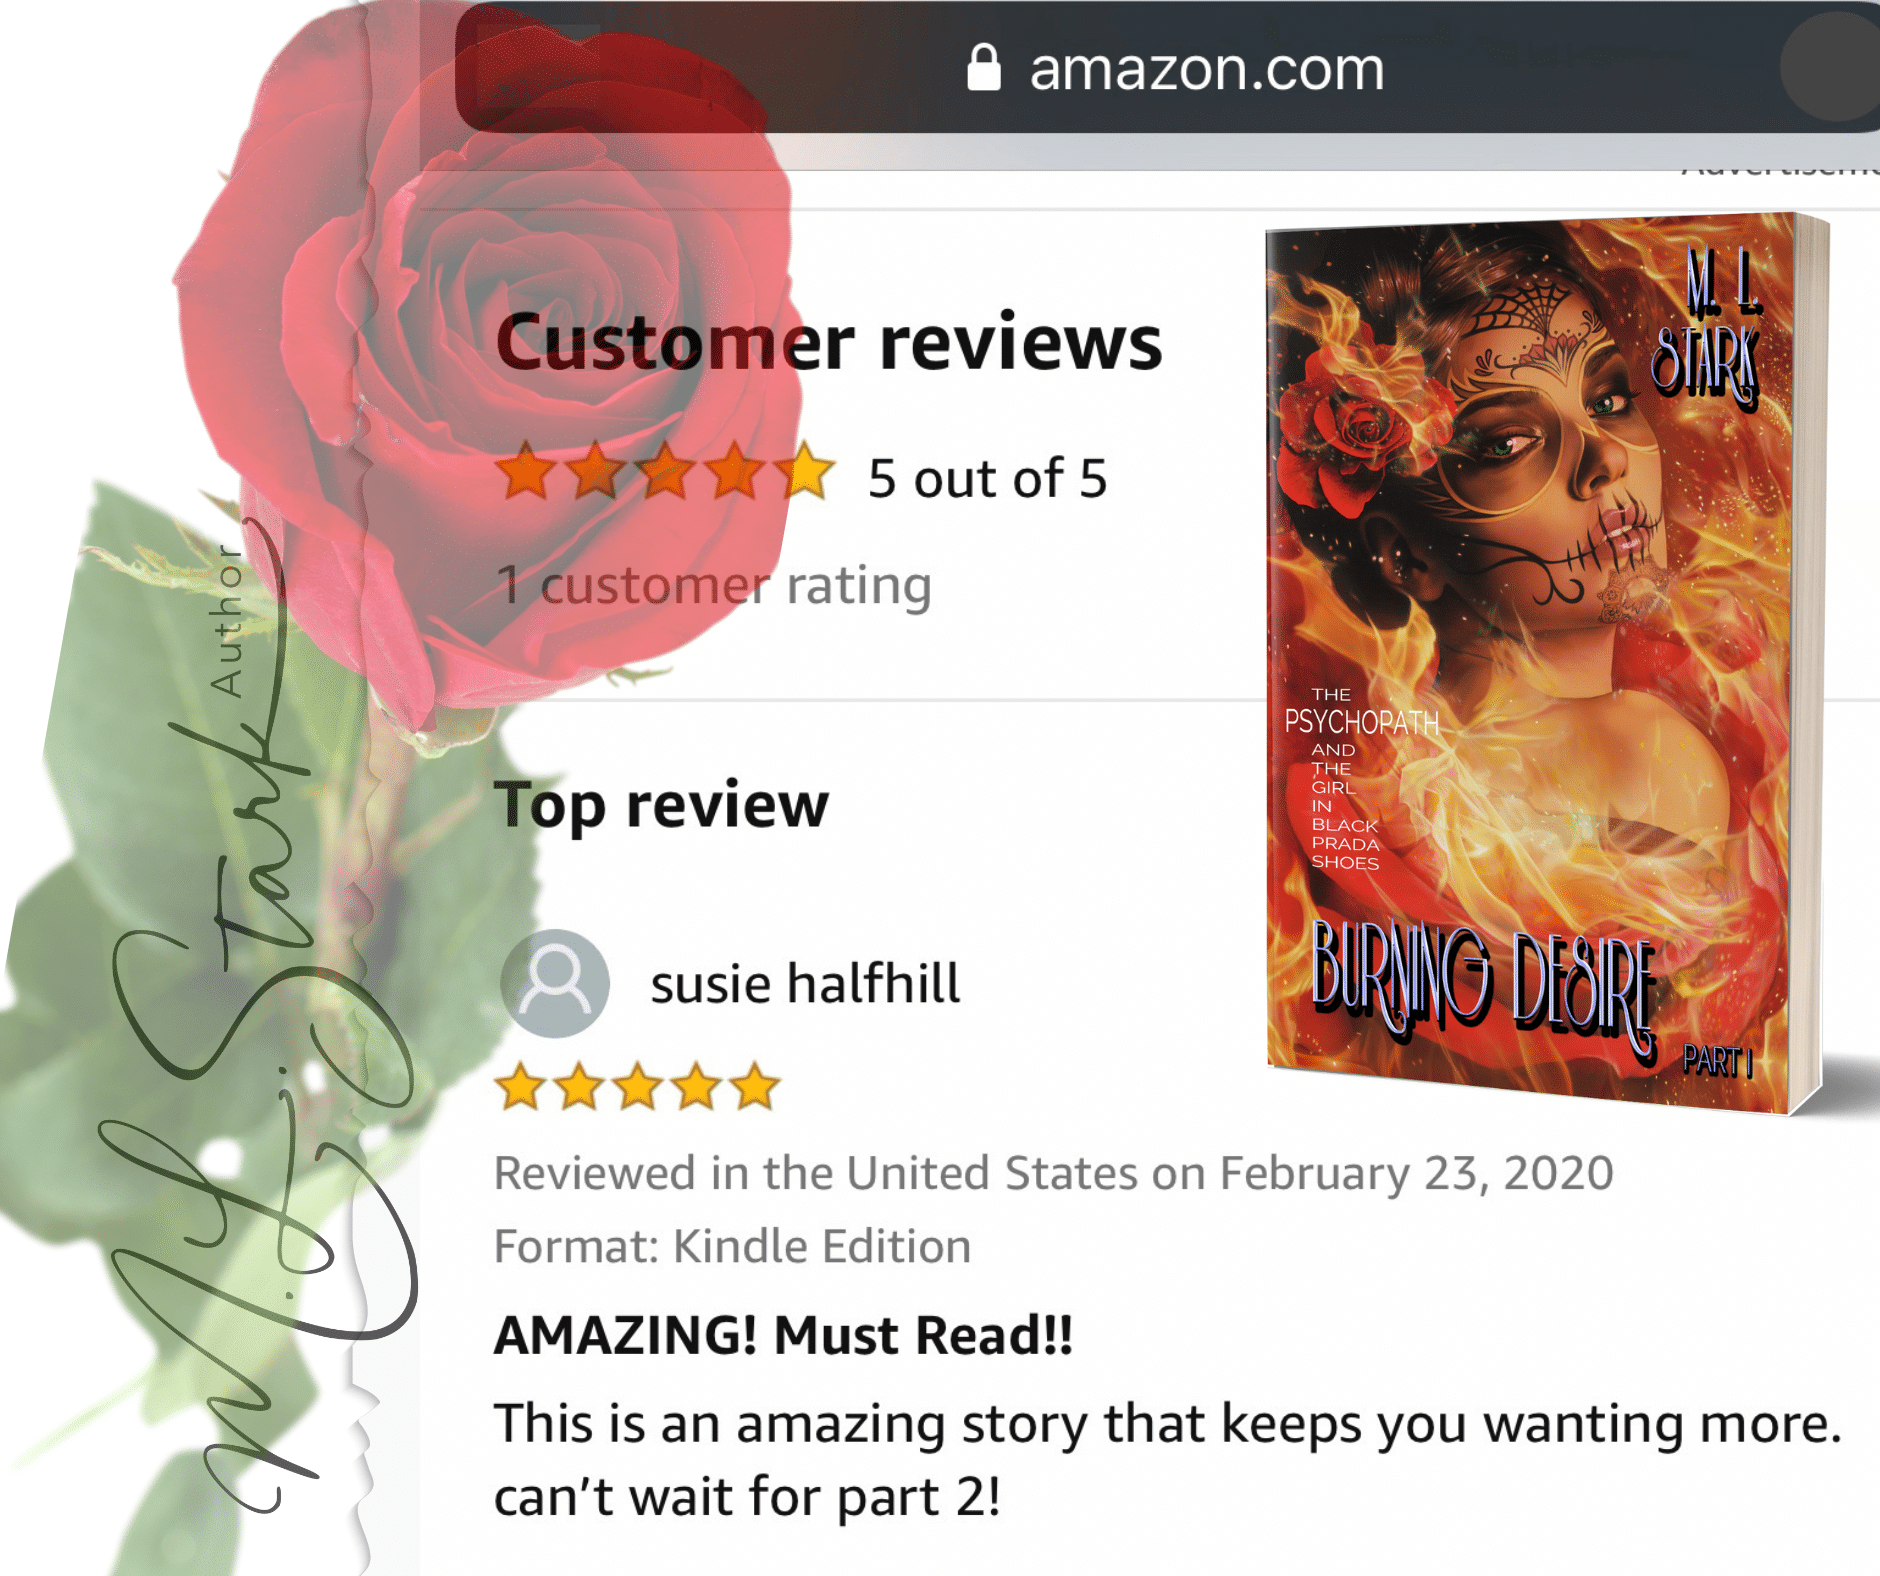Click the review body about part 2

1167,1459
